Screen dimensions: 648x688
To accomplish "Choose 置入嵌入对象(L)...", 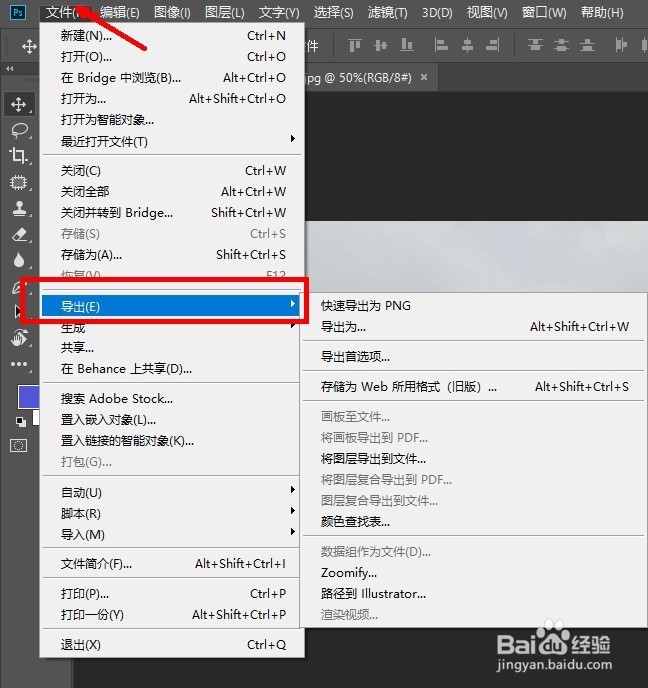I will (171, 420).
